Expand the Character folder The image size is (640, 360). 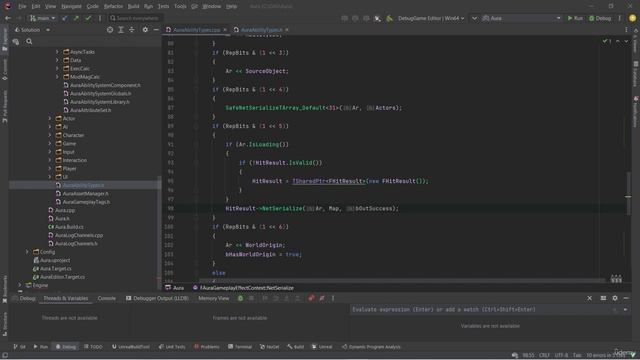point(50,135)
